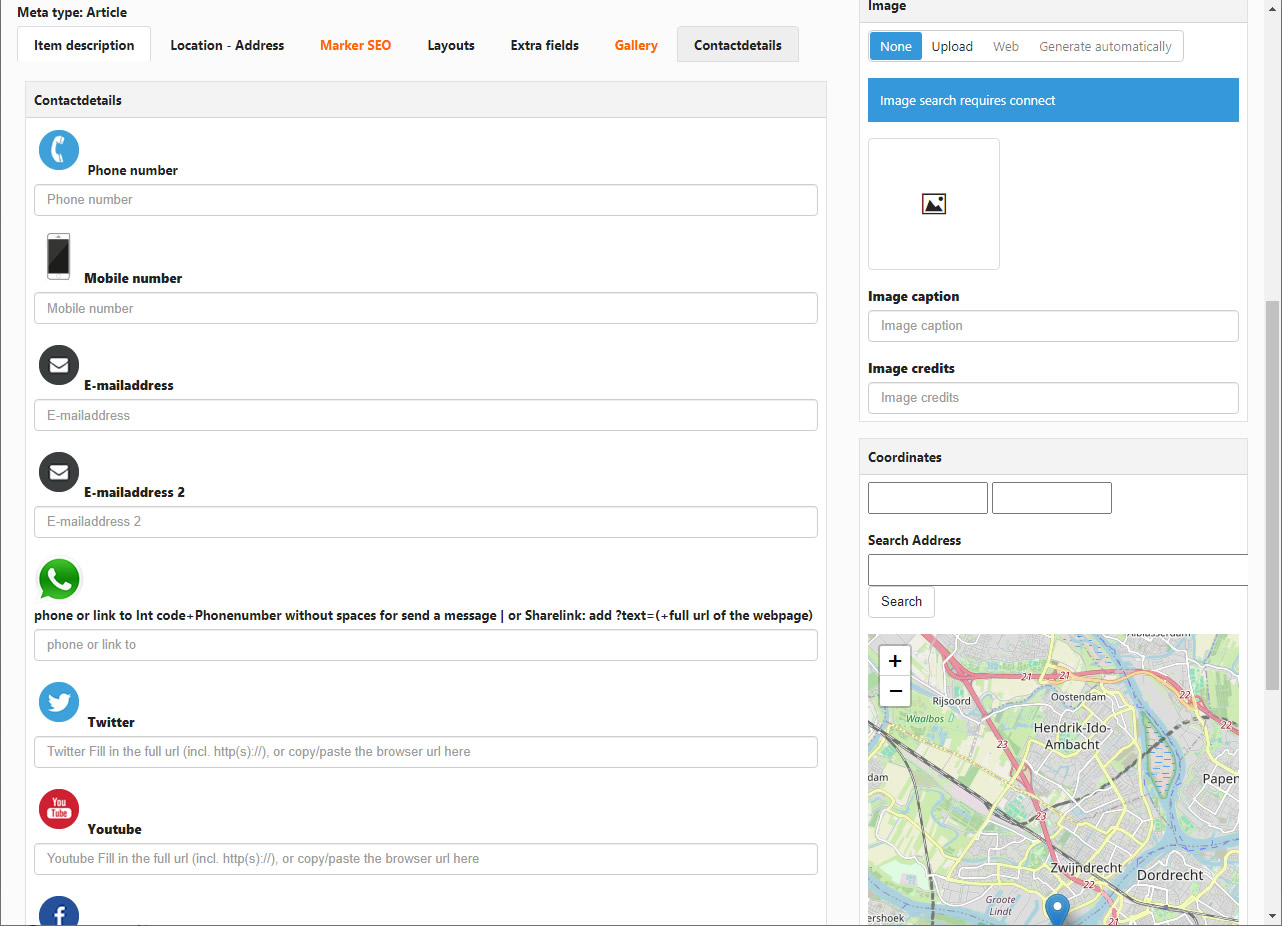Open the Location - Address tab

pos(227,45)
